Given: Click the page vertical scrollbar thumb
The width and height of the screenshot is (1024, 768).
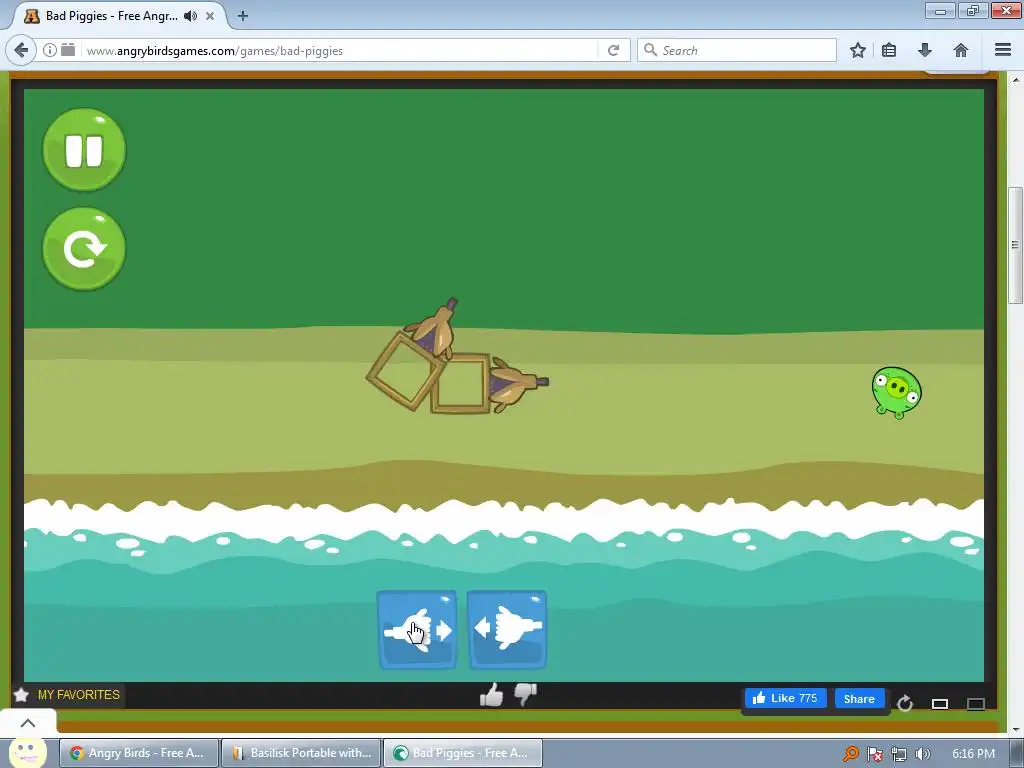Looking at the screenshot, I should (x=1015, y=246).
